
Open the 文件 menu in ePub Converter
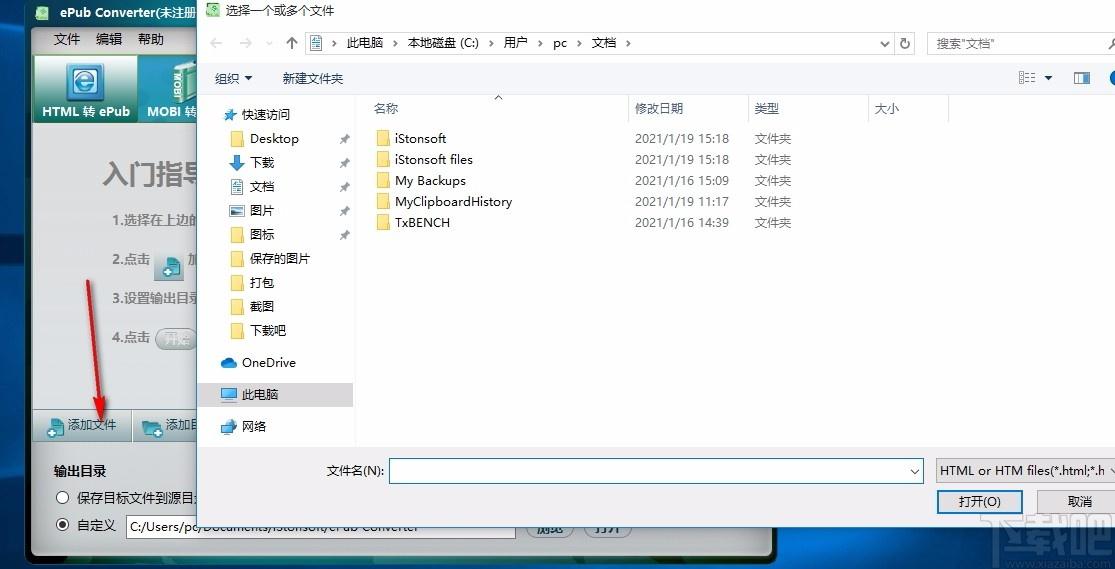67,39
